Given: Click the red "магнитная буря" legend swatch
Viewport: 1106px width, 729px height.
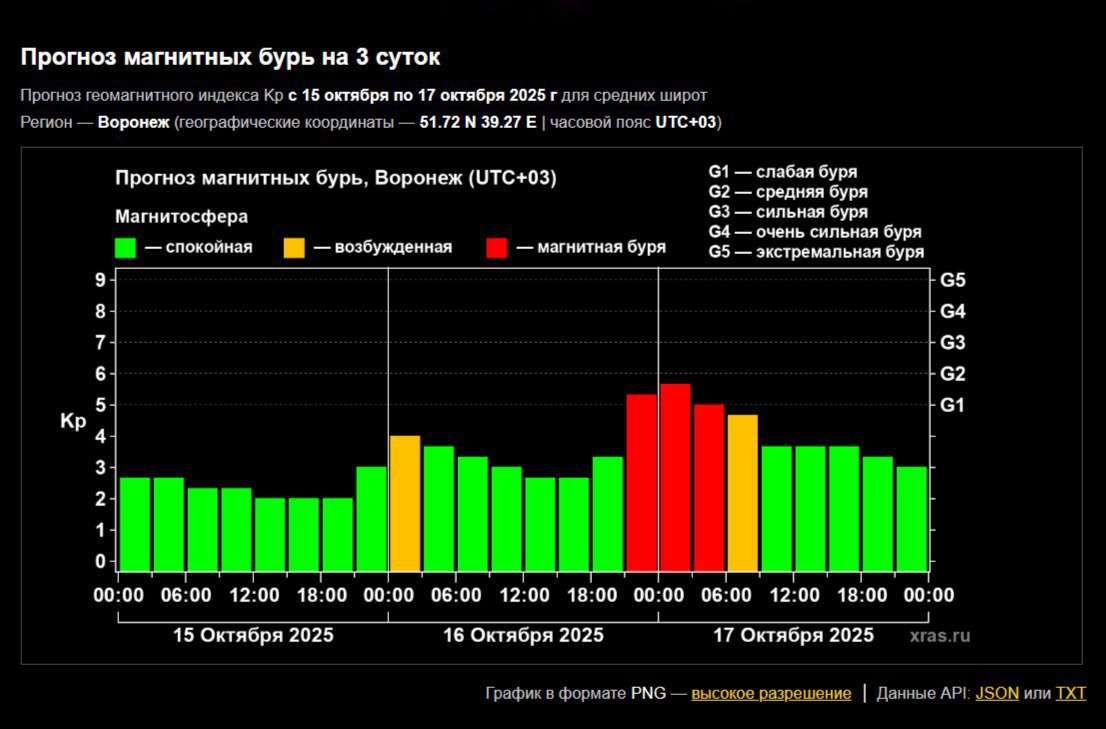Looking at the screenshot, I should coord(497,248).
